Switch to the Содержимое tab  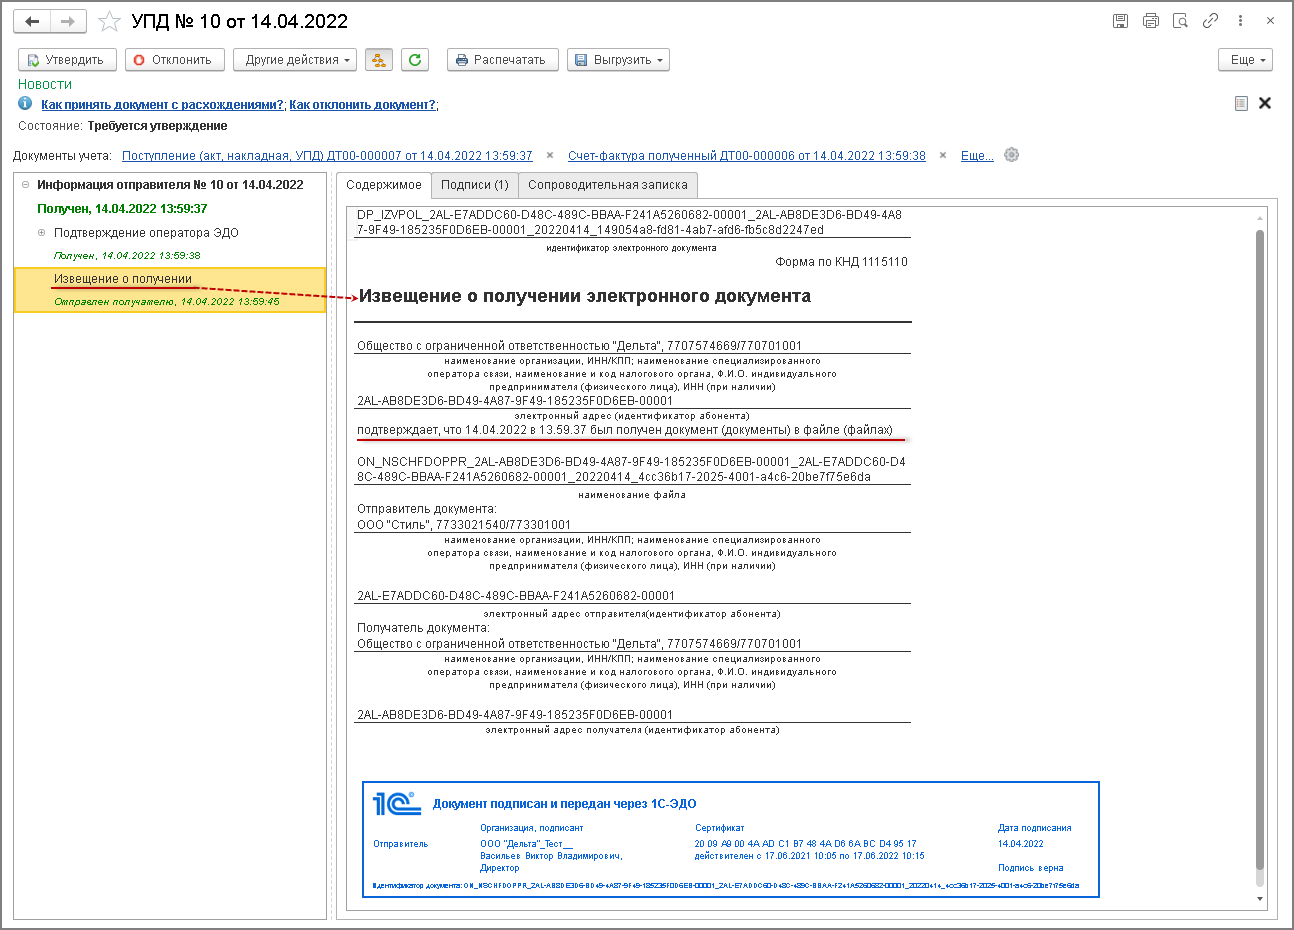pos(384,185)
